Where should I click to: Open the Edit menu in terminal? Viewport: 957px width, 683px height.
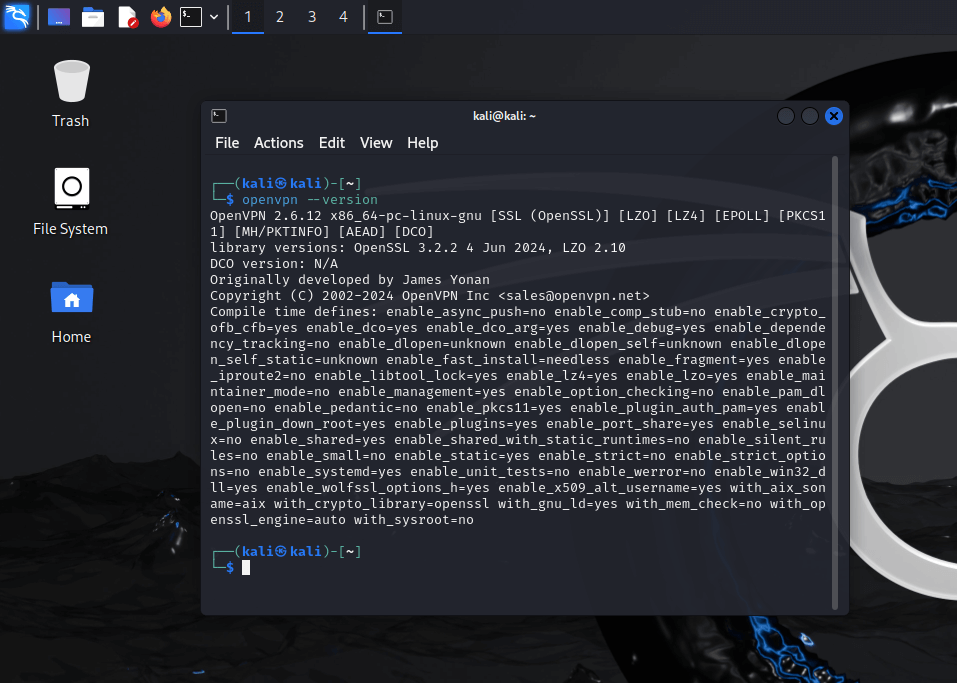click(x=332, y=143)
